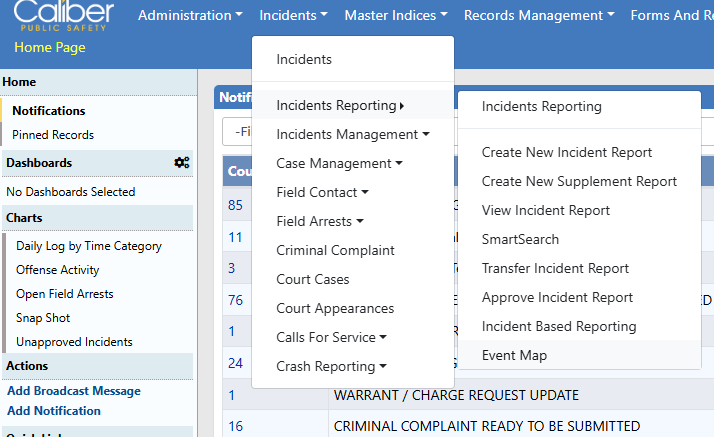The image size is (714, 437).
Task: Click the Dashboards settings gear icon
Action: tap(181, 162)
